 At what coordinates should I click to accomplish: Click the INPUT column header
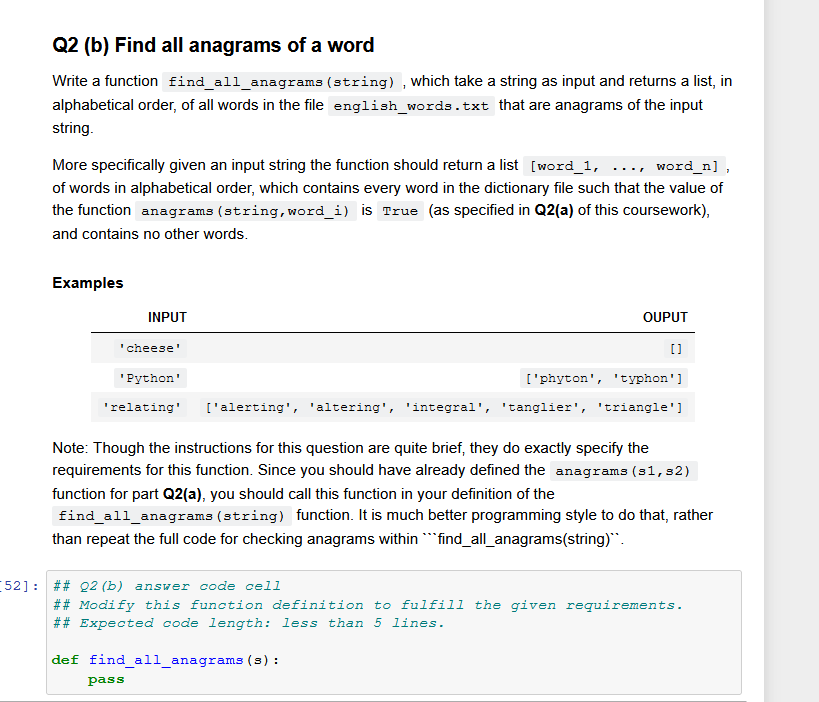coord(167,318)
